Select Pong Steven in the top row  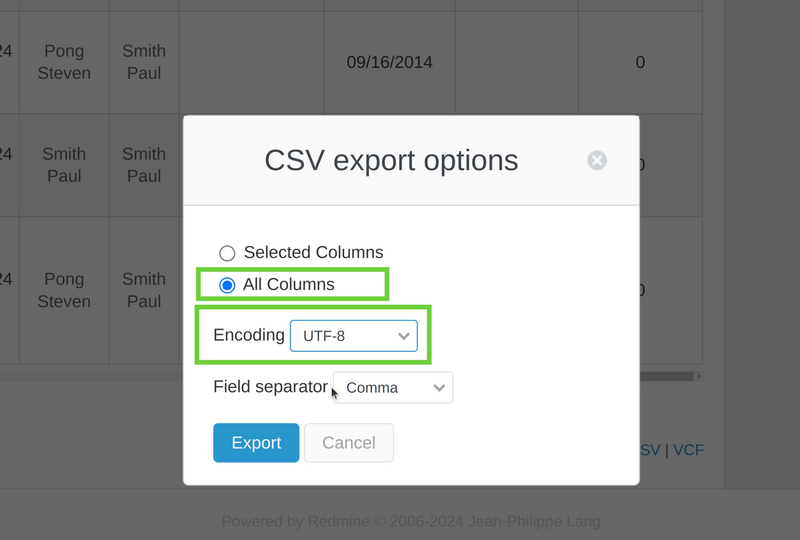[64, 62]
